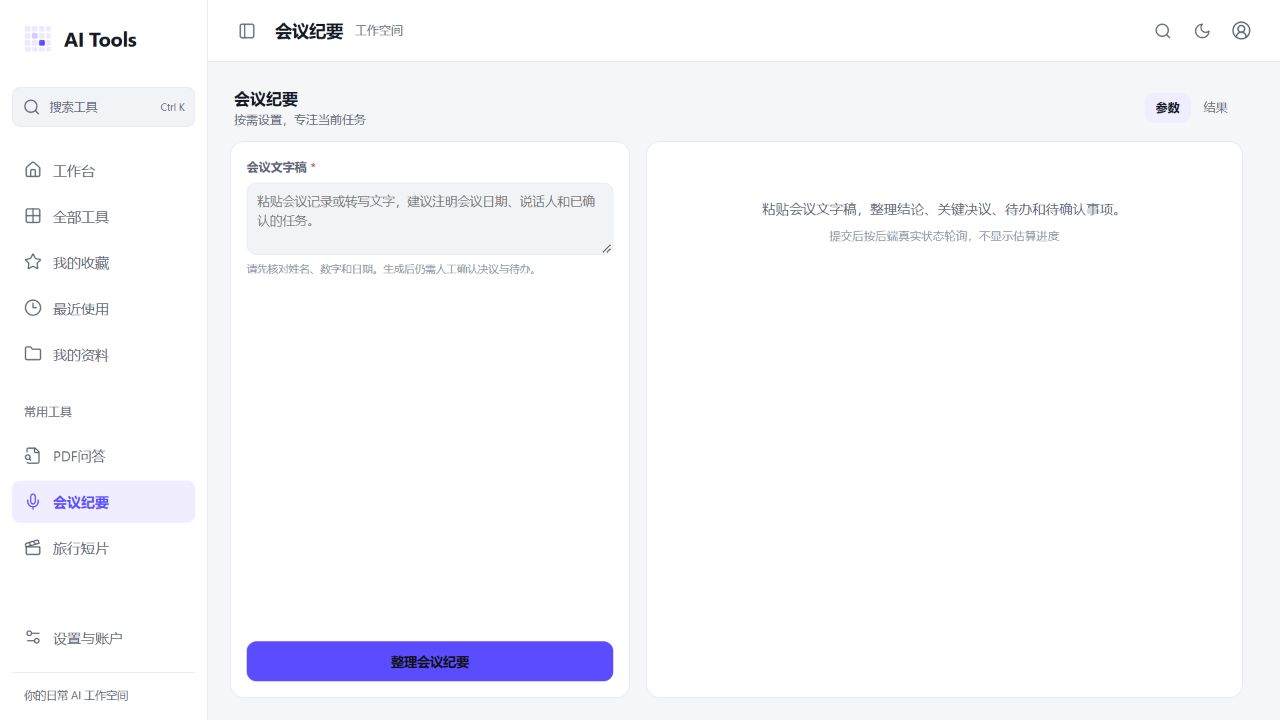Image resolution: width=1280 pixels, height=720 pixels.
Task: Click the home icon beside 工作台
Action: pyautogui.click(x=33, y=170)
